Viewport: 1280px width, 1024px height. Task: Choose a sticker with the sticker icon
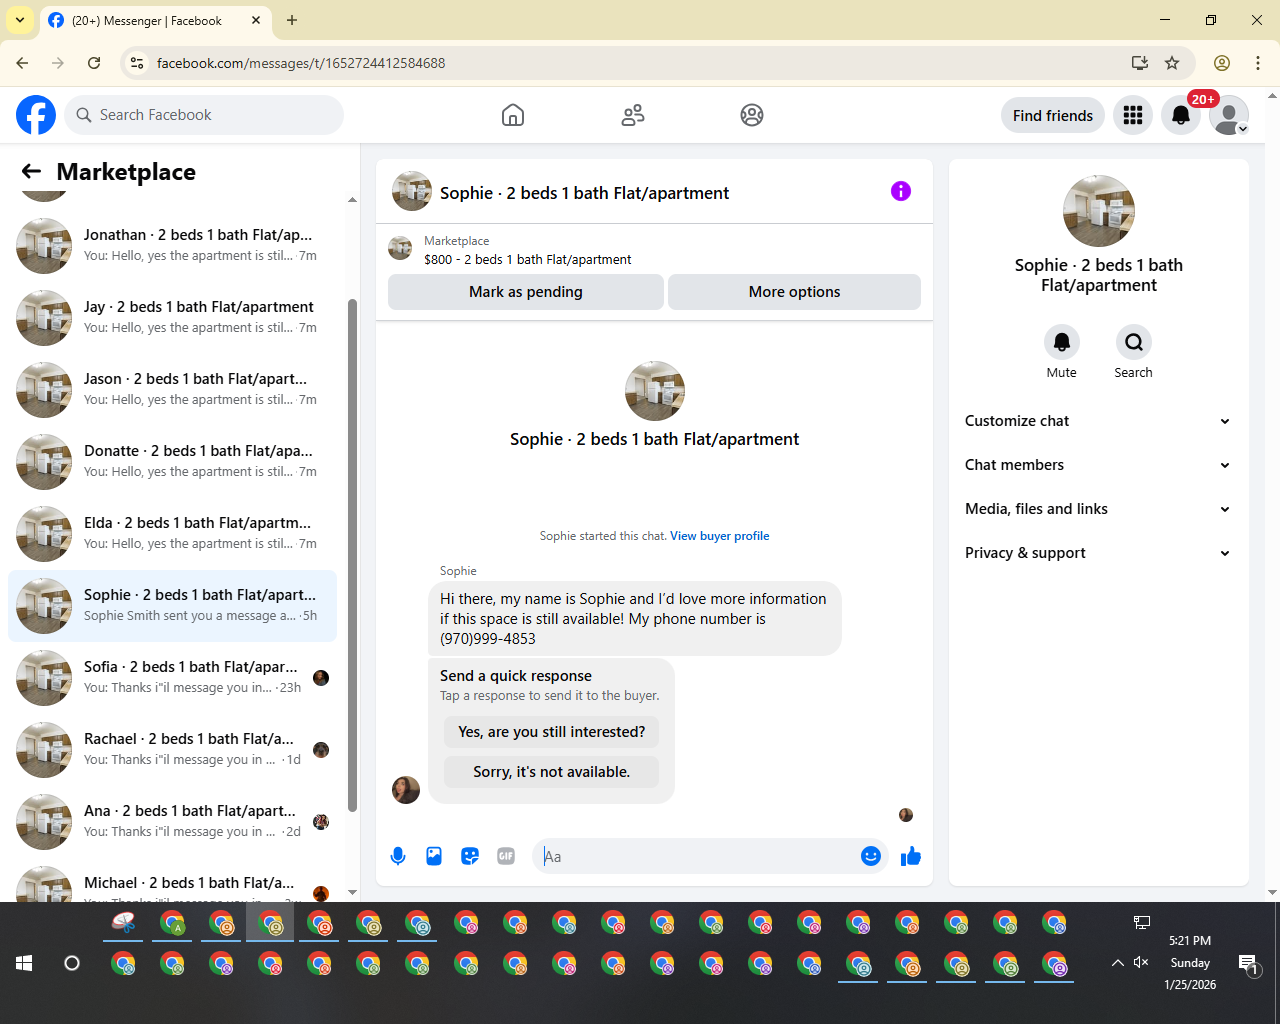(x=470, y=856)
